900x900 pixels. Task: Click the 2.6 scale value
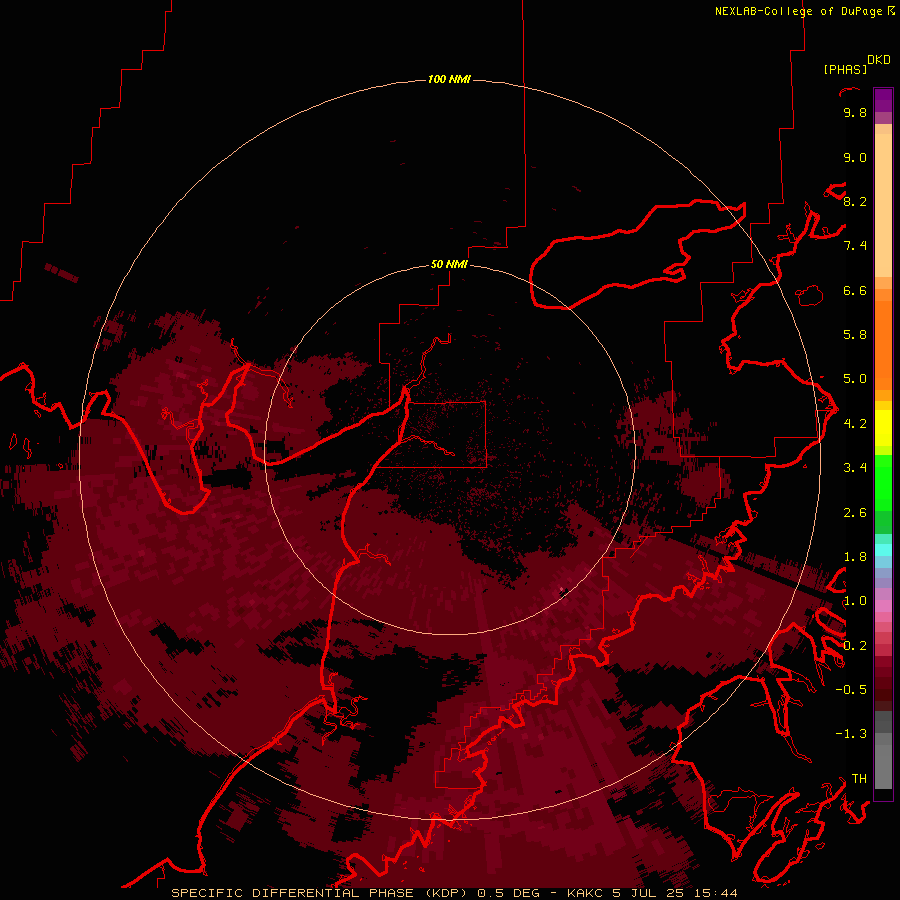pos(855,513)
